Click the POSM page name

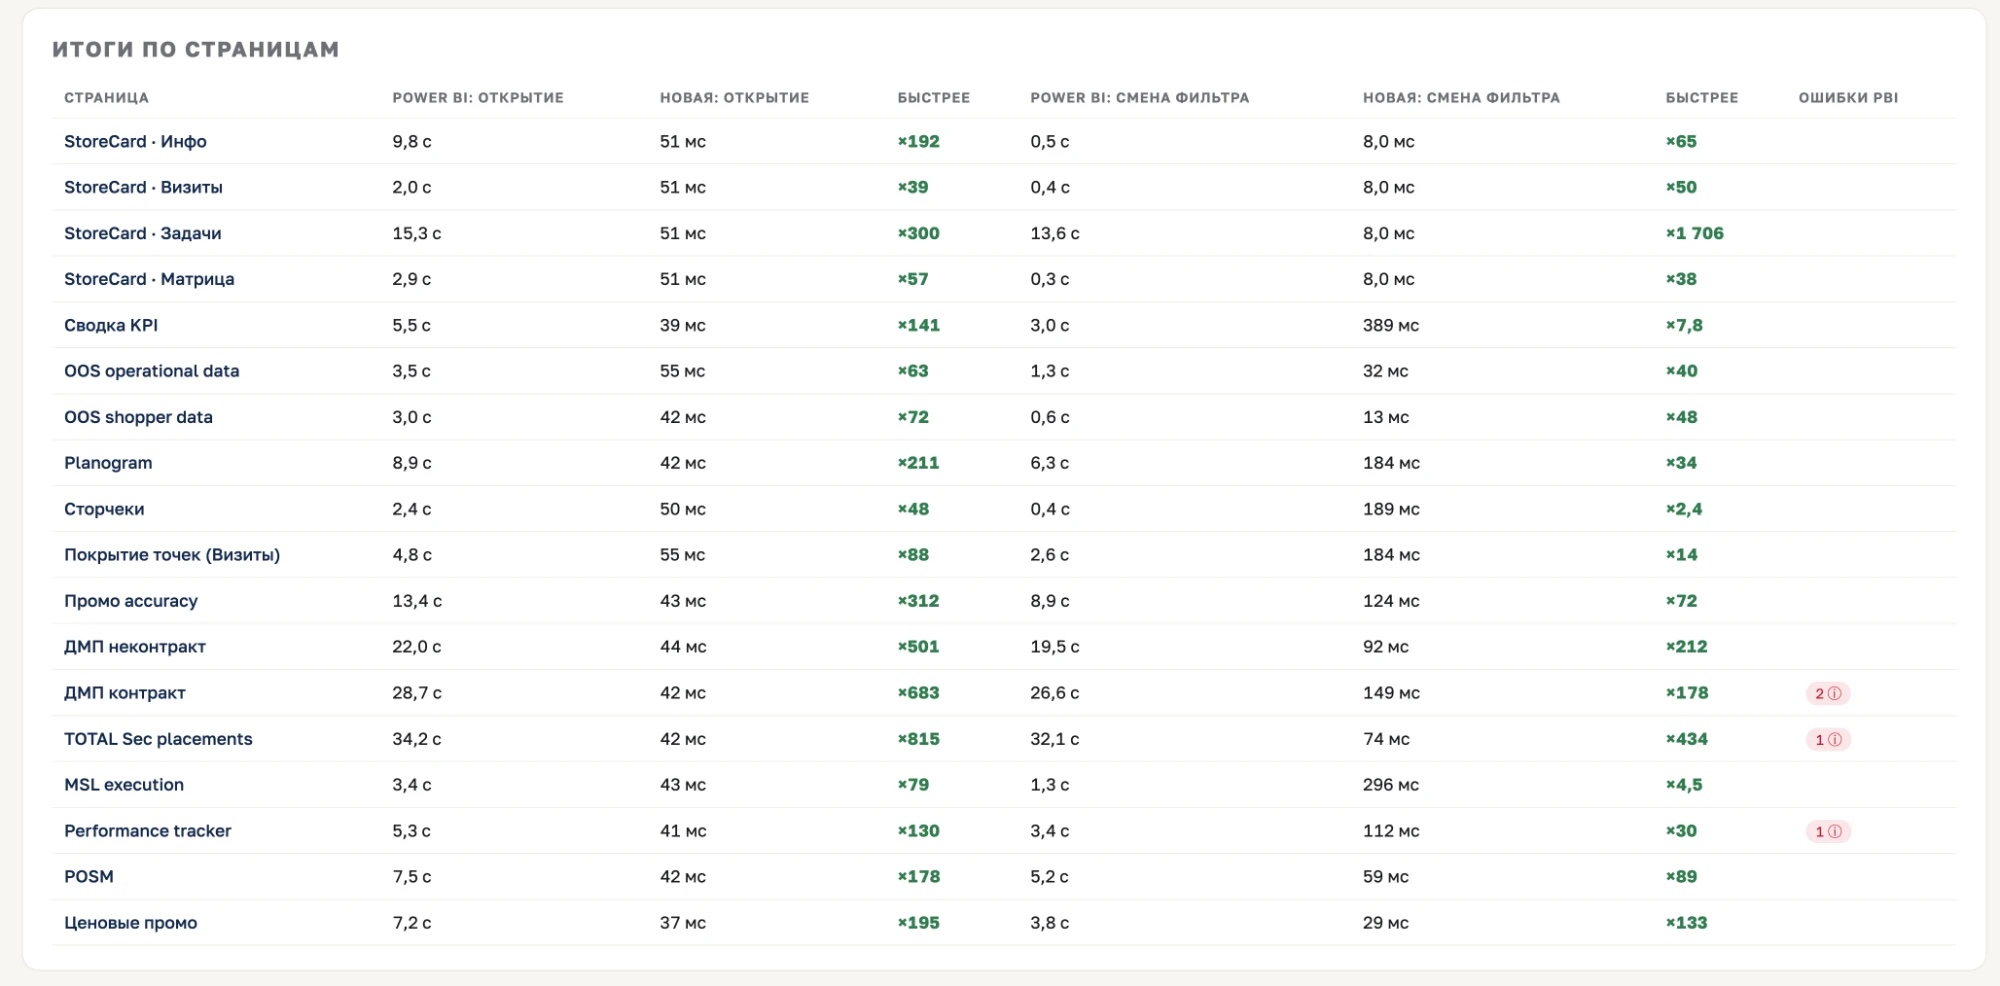click(89, 877)
